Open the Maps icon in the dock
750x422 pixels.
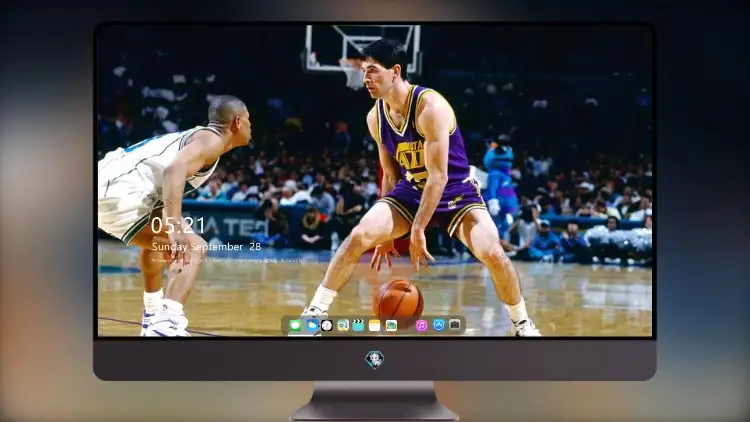click(343, 325)
